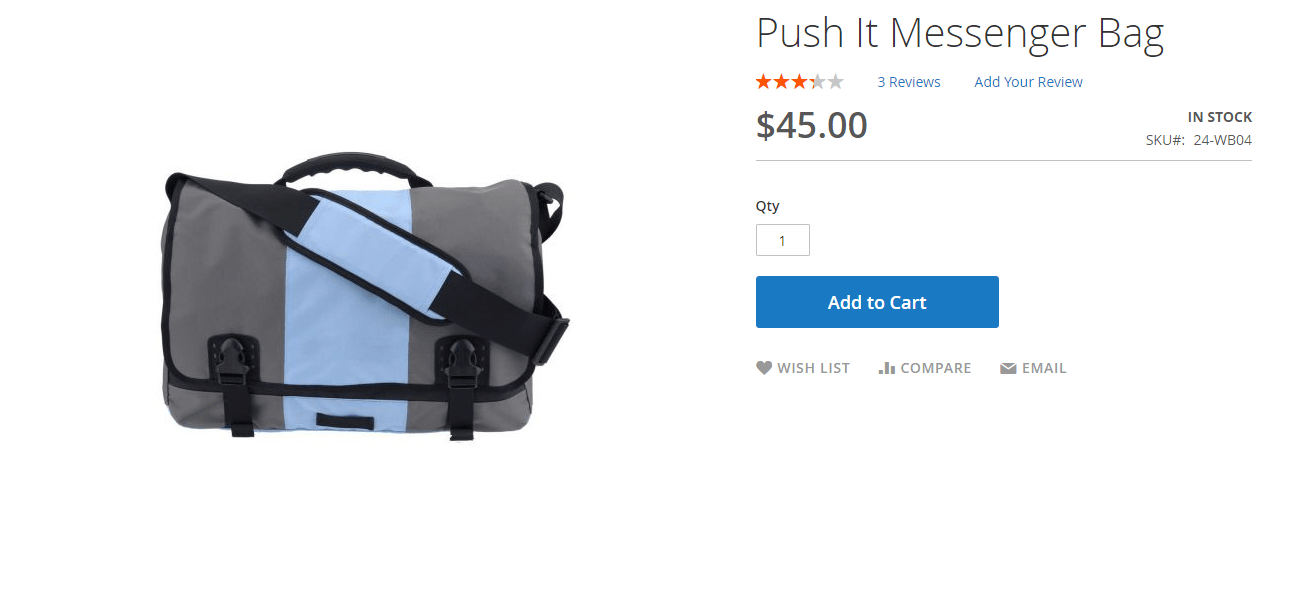The width and height of the screenshot is (1296, 594).
Task: Add the messenger bag to cart
Action: click(877, 302)
